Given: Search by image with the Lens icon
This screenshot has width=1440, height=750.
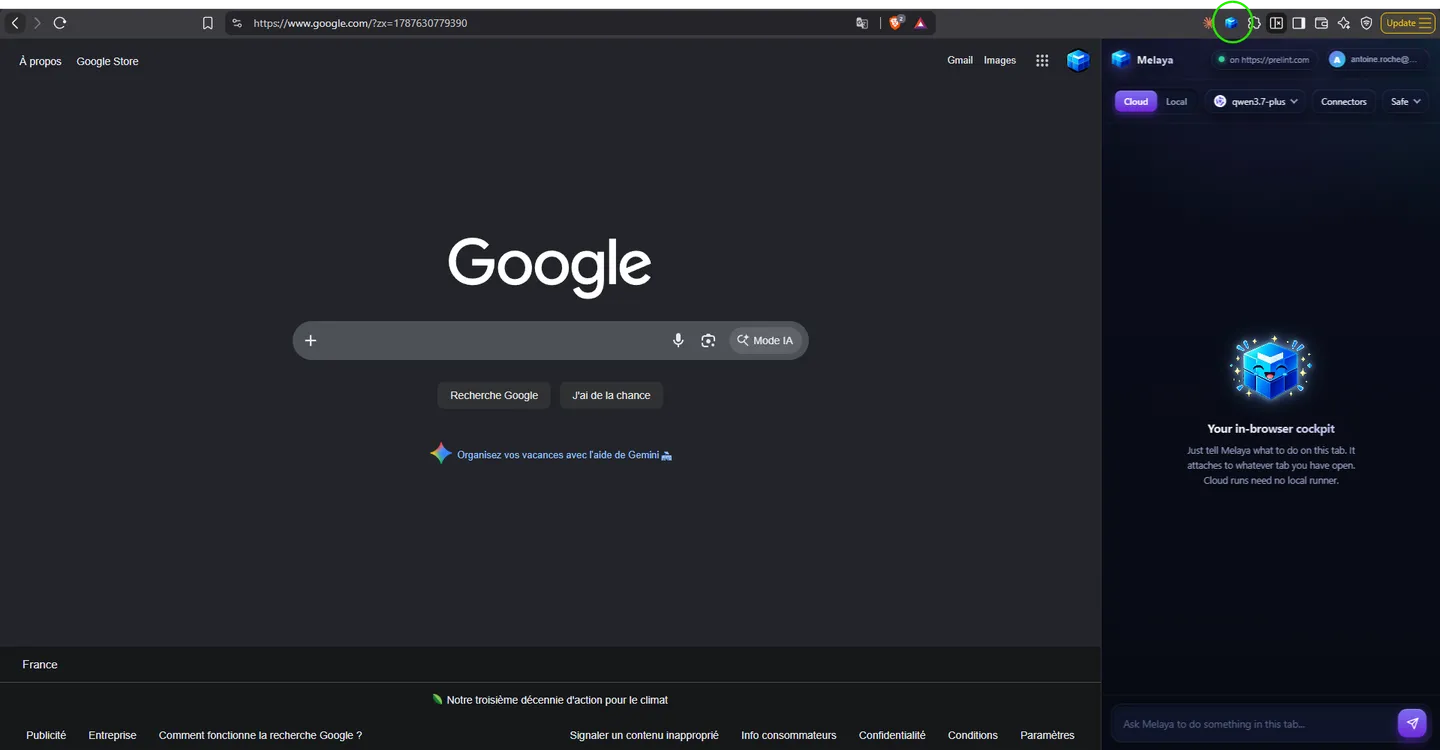Looking at the screenshot, I should 708,340.
